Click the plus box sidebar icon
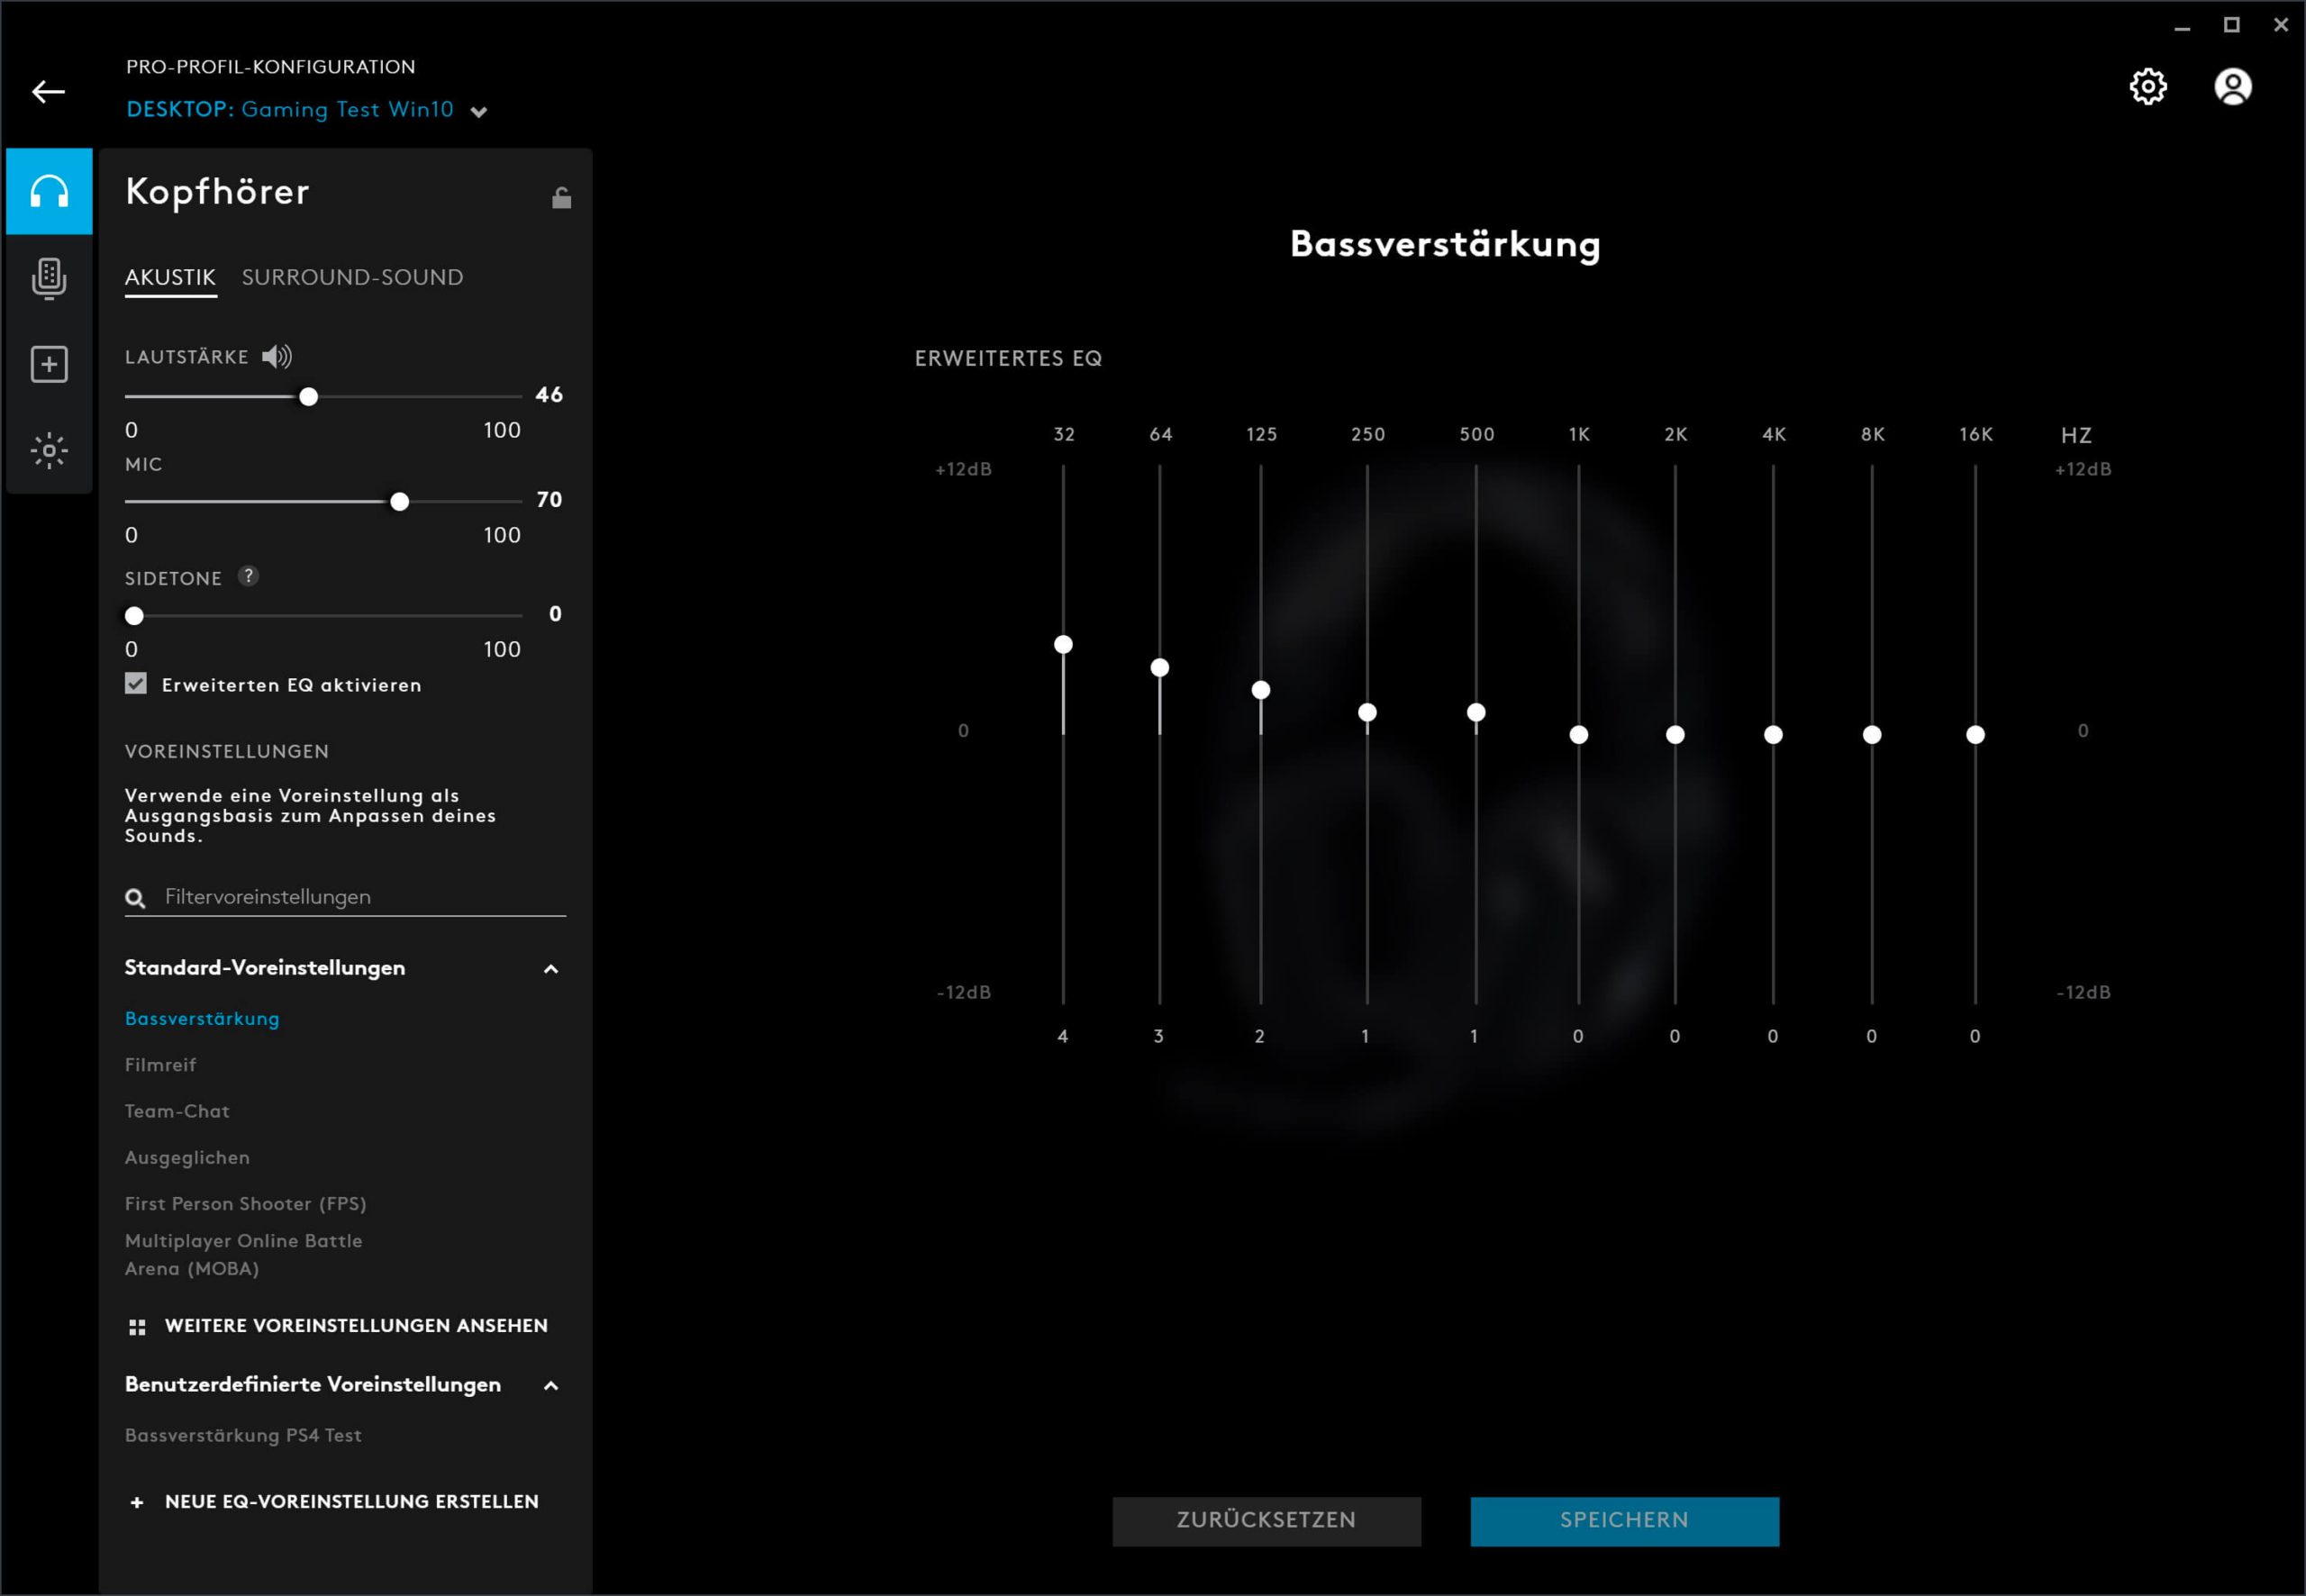Screen dimensions: 2306x1596 pos(49,364)
